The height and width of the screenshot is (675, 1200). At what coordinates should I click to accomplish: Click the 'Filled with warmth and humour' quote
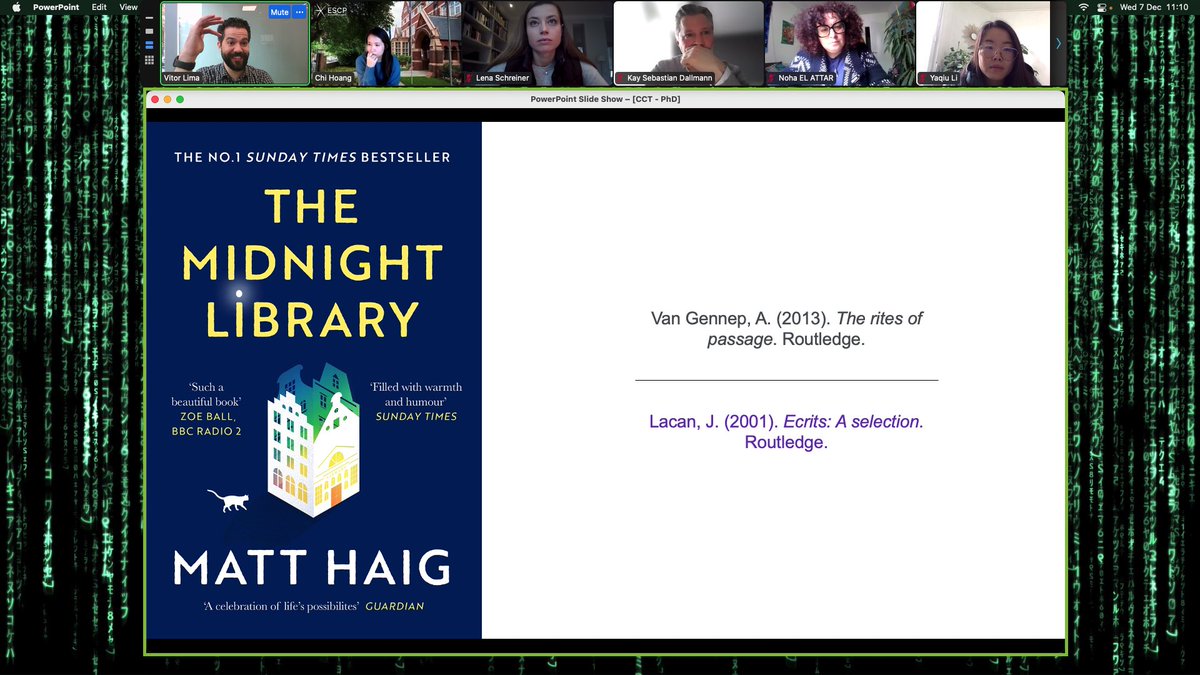tap(417, 402)
